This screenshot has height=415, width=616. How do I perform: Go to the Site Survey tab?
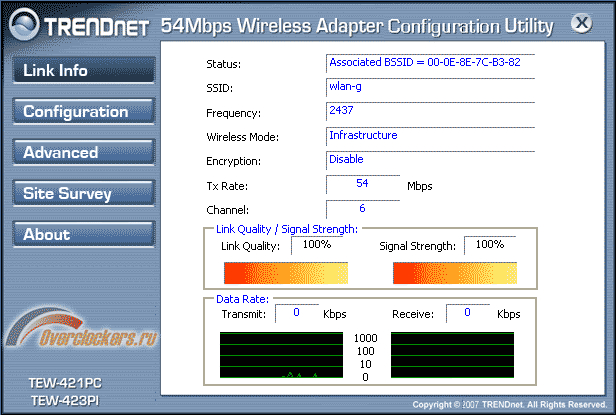(x=84, y=193)
